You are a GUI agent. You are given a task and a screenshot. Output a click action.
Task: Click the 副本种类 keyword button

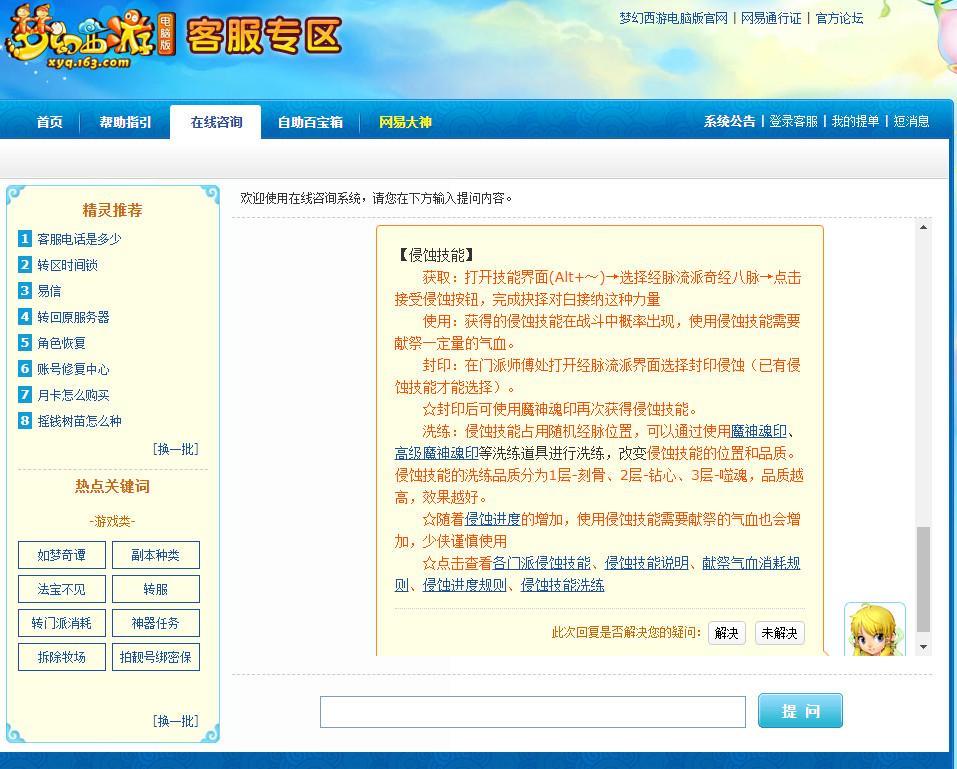pos(156,555)
